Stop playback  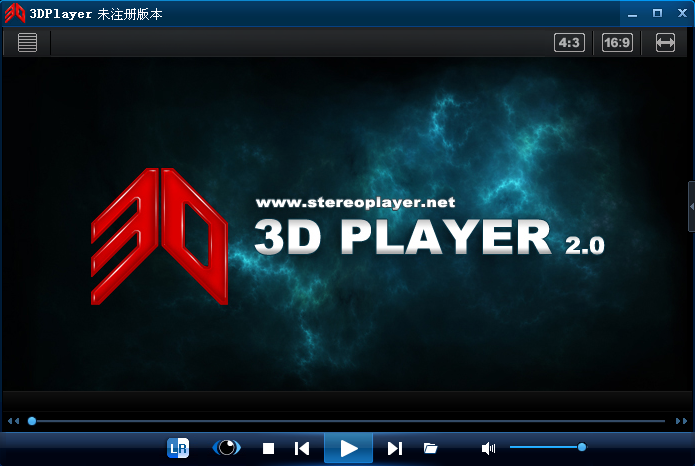(x=268, y=448)
